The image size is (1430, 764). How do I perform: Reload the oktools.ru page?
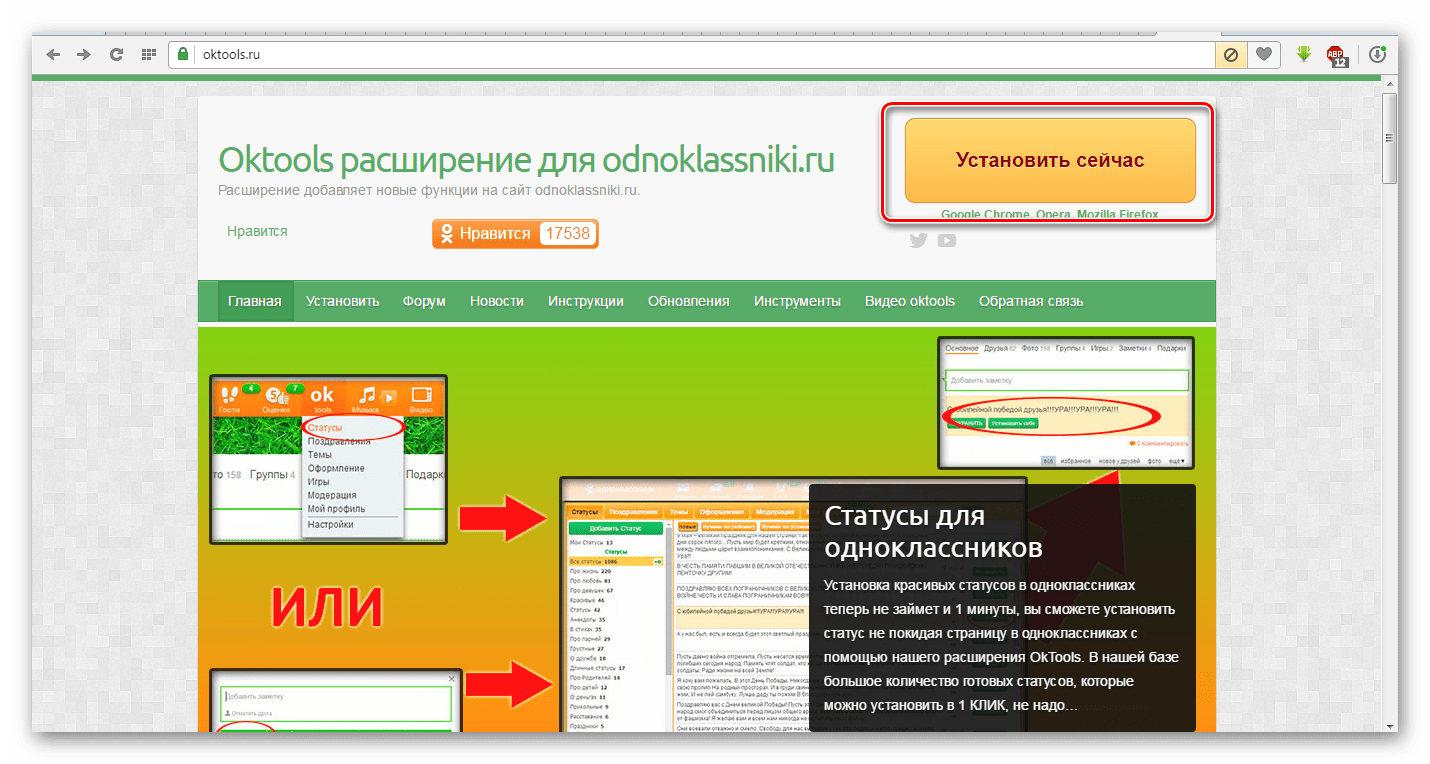click(116, 55)
